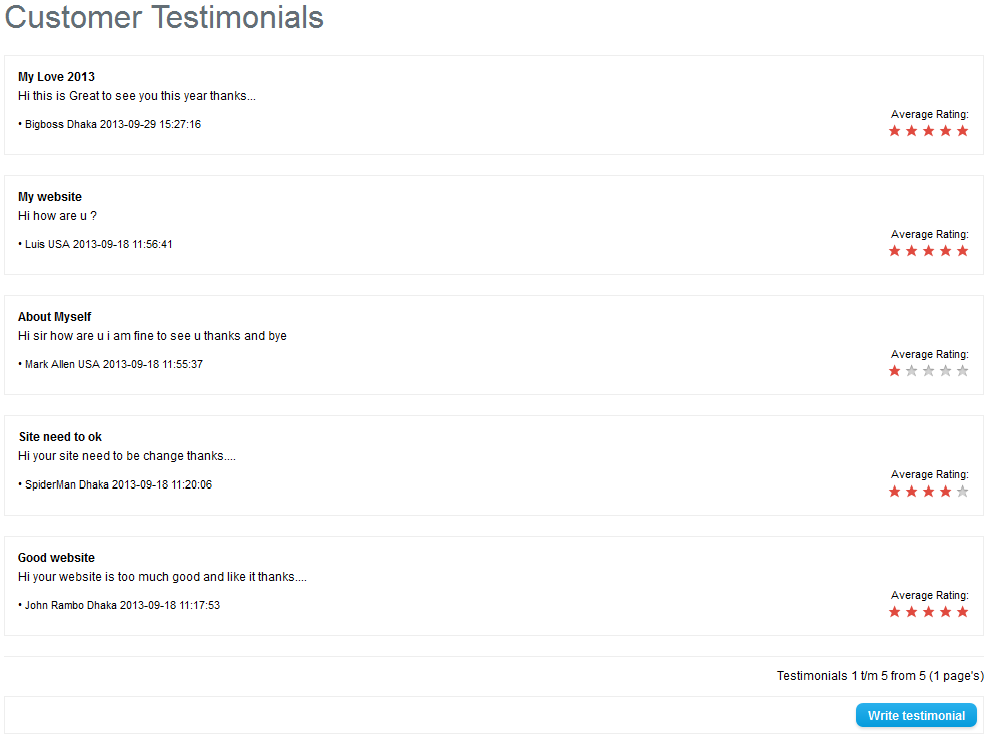The image size is (990, 740).
Task: Click testimonial text "Hi how are u ?"
Action: pyautogui.click(x=57, y=216)
